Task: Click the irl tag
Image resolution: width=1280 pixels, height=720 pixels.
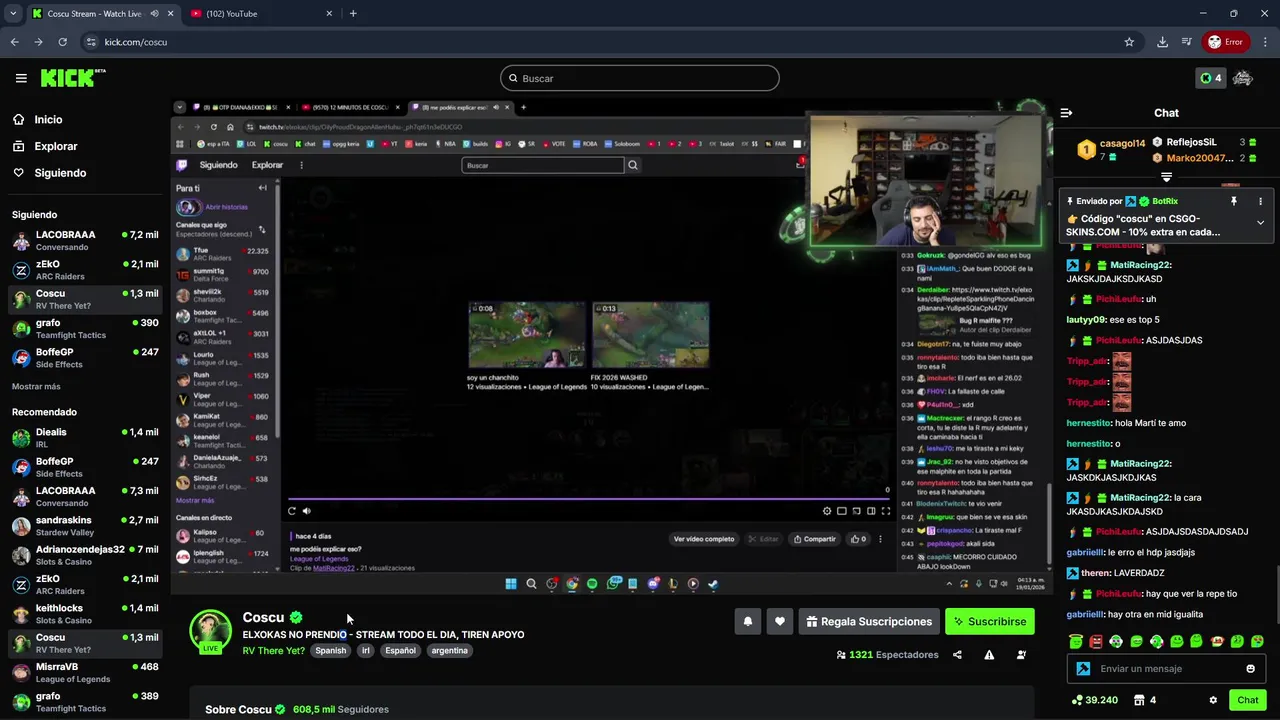Action: pyautogui.click(x=366, y=651)
